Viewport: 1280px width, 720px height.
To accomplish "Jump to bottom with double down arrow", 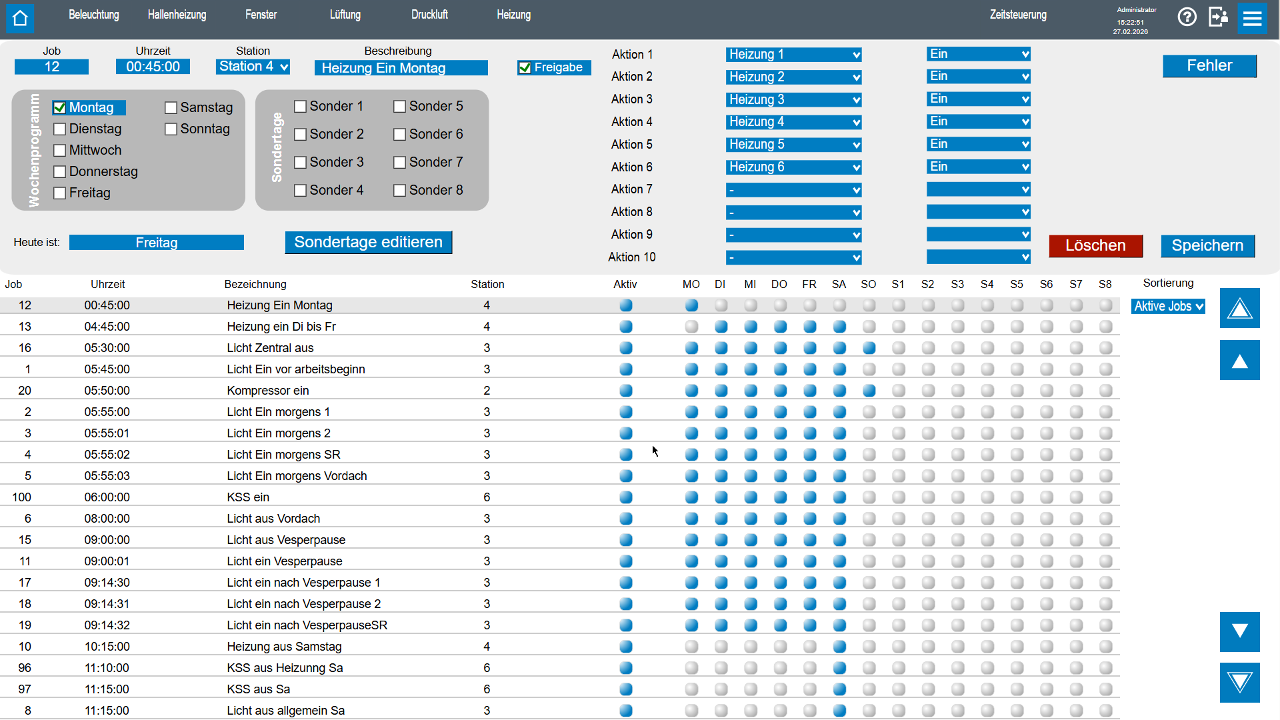I will [1239, 682].
